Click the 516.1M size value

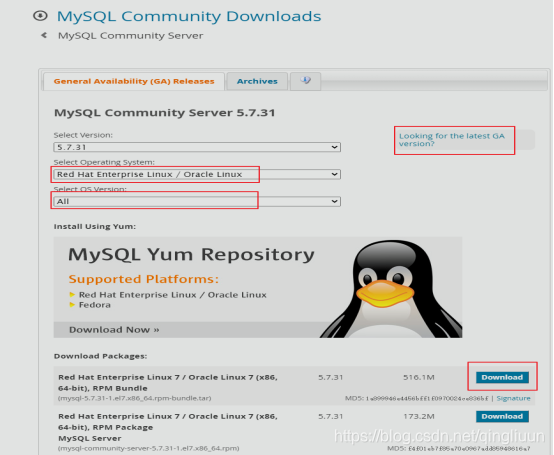(x=419, y=377)
